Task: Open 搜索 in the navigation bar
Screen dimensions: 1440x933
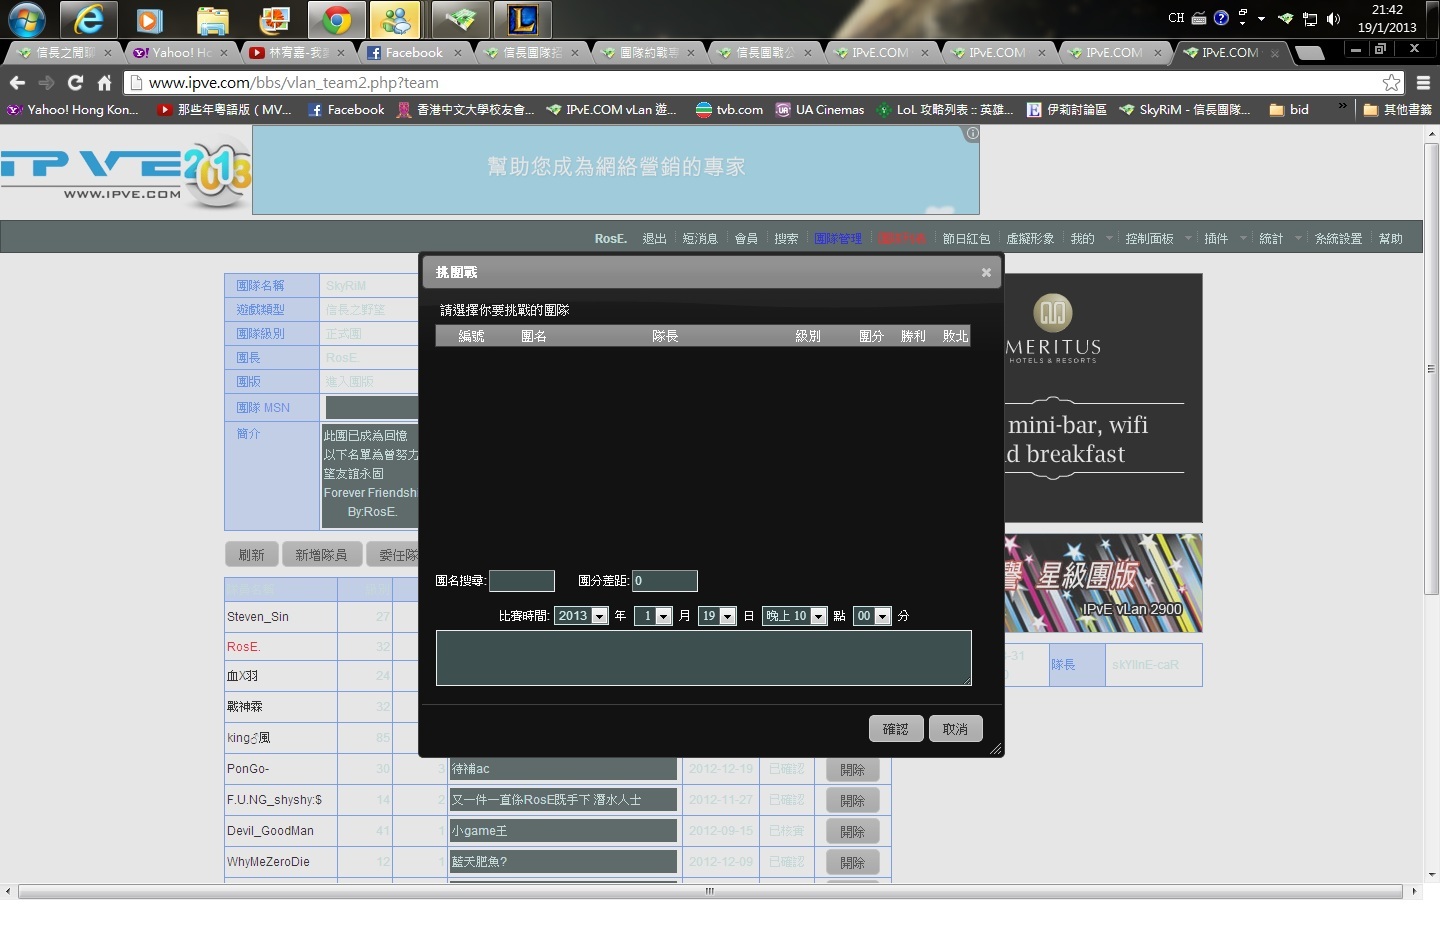Action: [786, 239]
